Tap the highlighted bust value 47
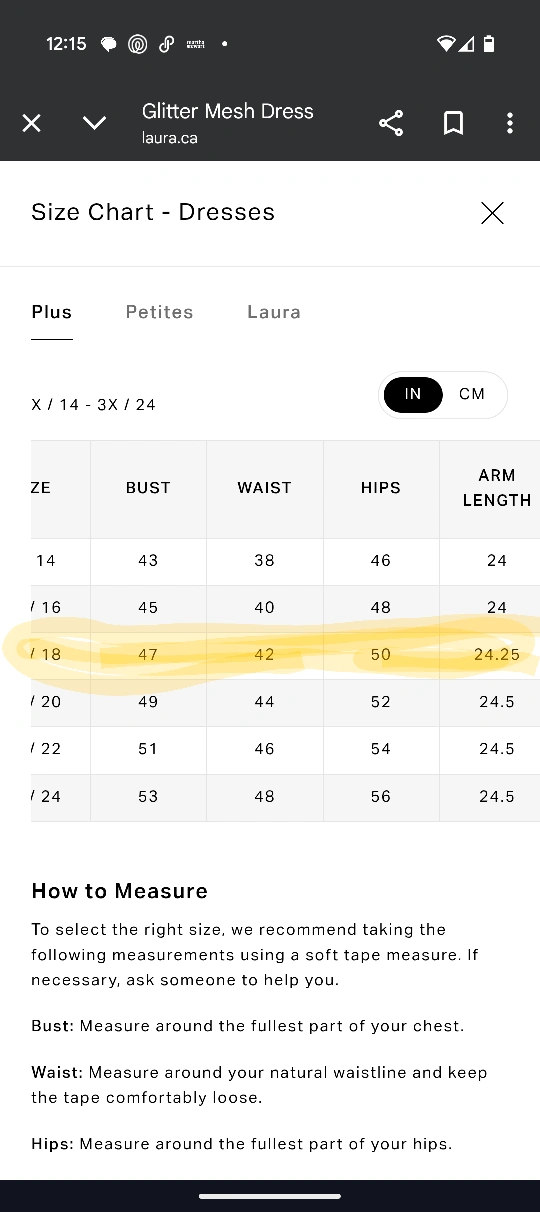Screen dimensions: 540x1212 click(148, 655)
